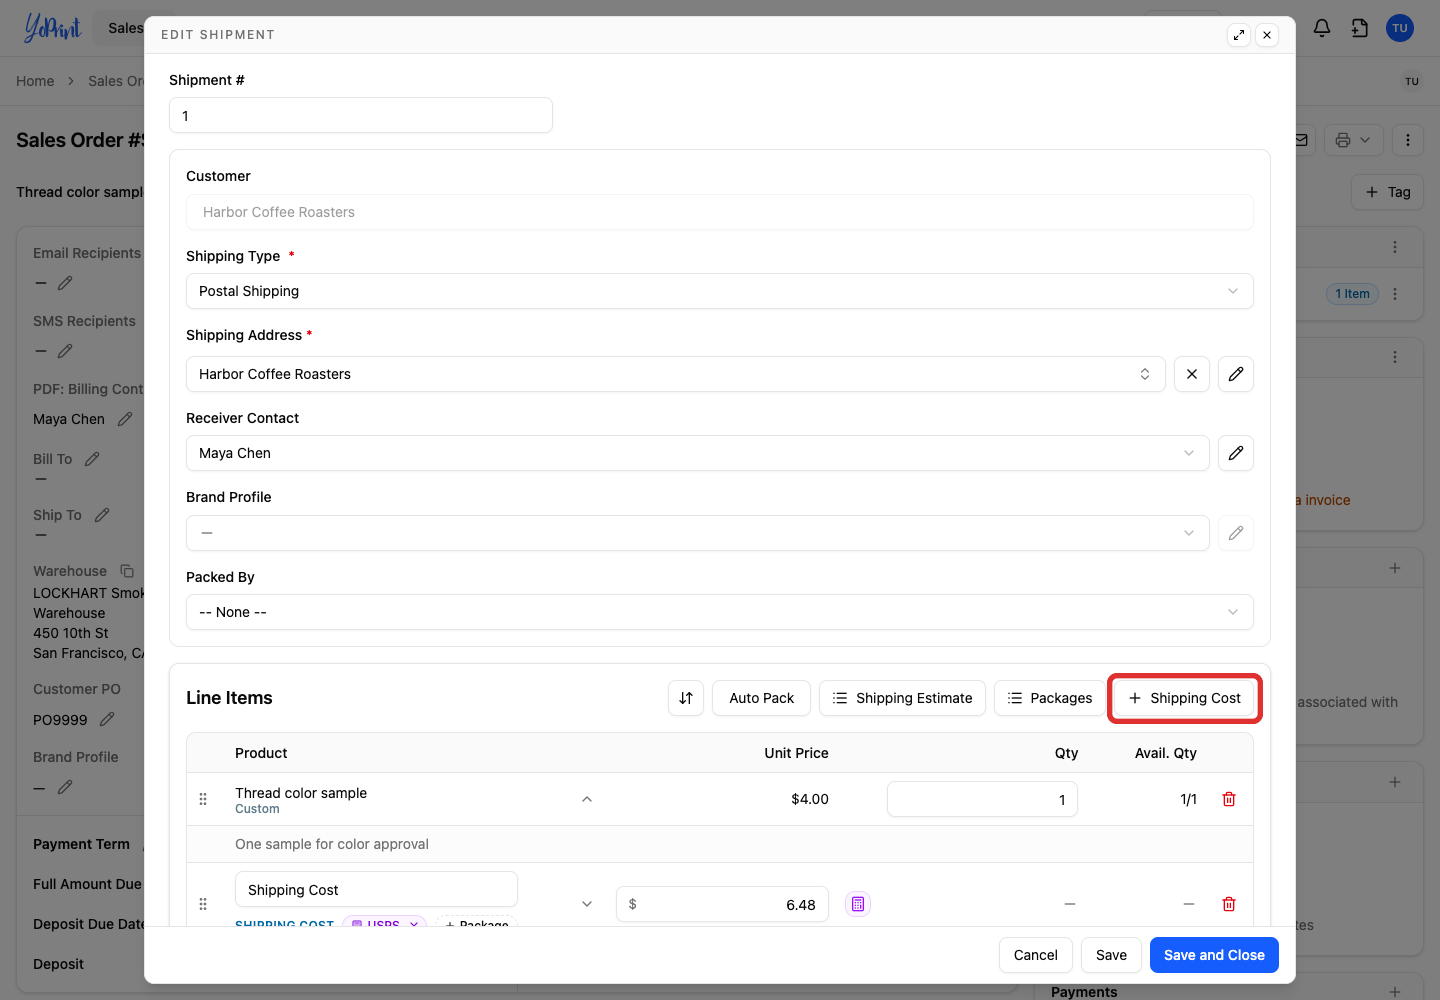Close the Edit Shipment dialog
The height and width of the screenshot is (1000, 1440).
click(x=1267, y=35)
